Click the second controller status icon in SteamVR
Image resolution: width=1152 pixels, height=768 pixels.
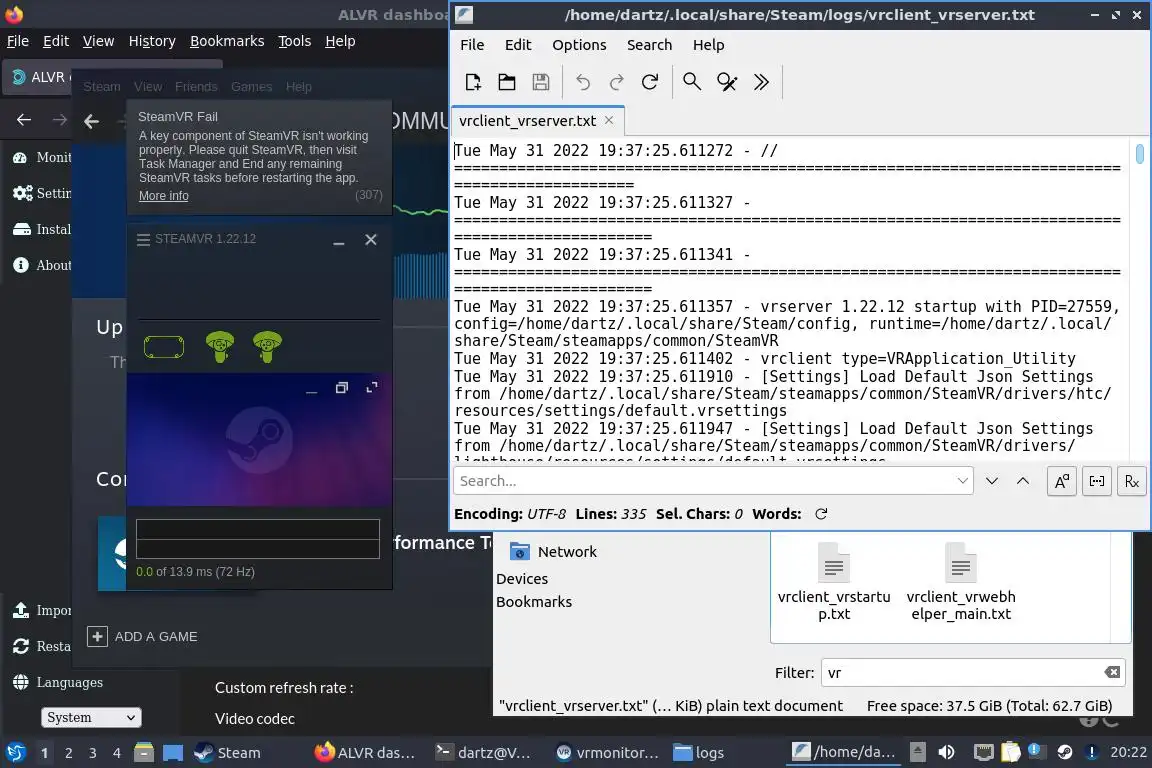pyautogui.click(x=267, y=347)
